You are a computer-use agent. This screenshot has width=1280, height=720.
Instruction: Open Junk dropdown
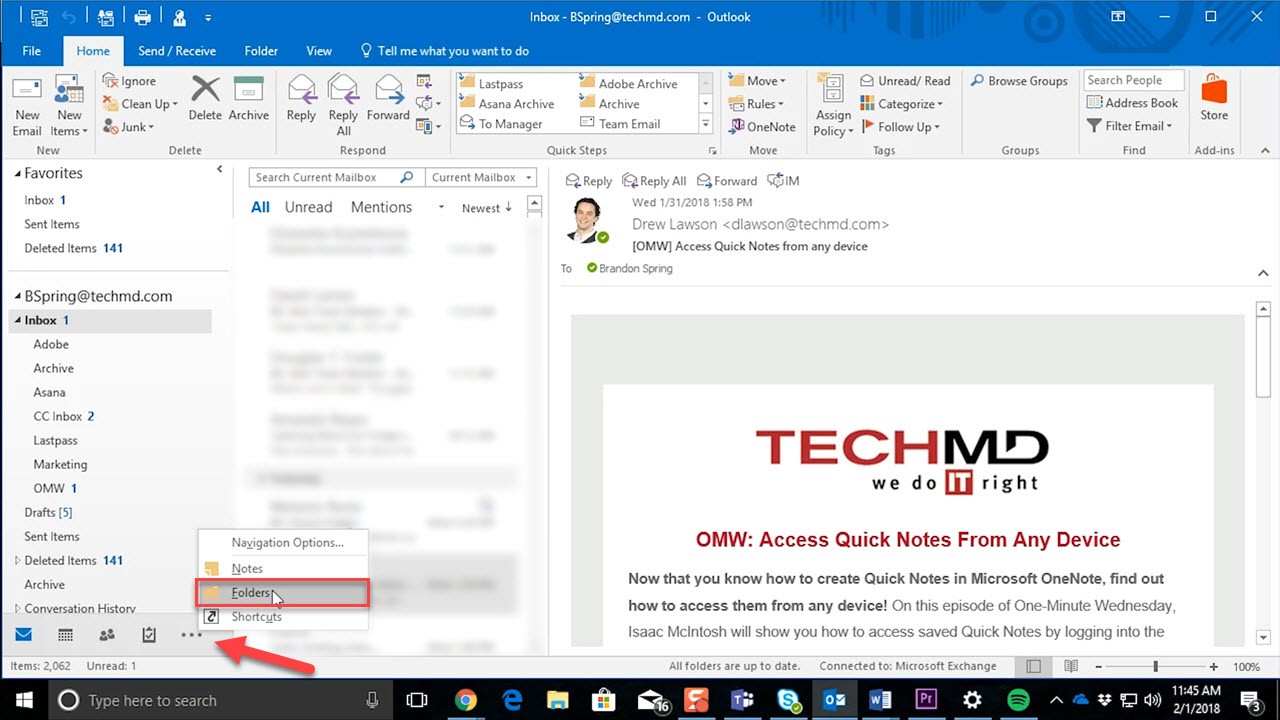pyautogui.click(x=129, y=127)
